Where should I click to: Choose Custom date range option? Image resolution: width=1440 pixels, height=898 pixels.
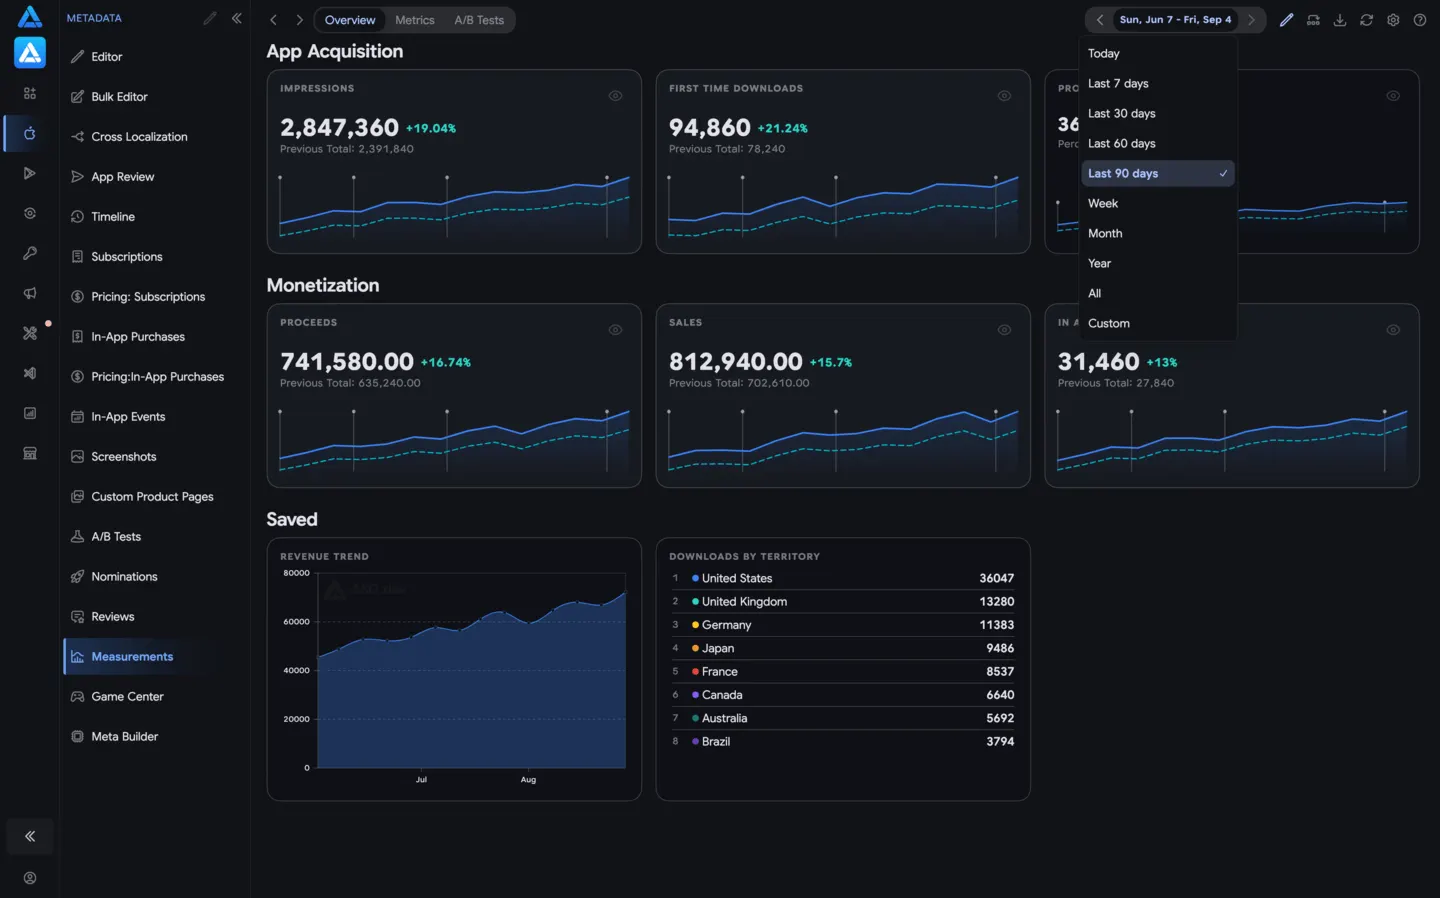[1158, 323]
